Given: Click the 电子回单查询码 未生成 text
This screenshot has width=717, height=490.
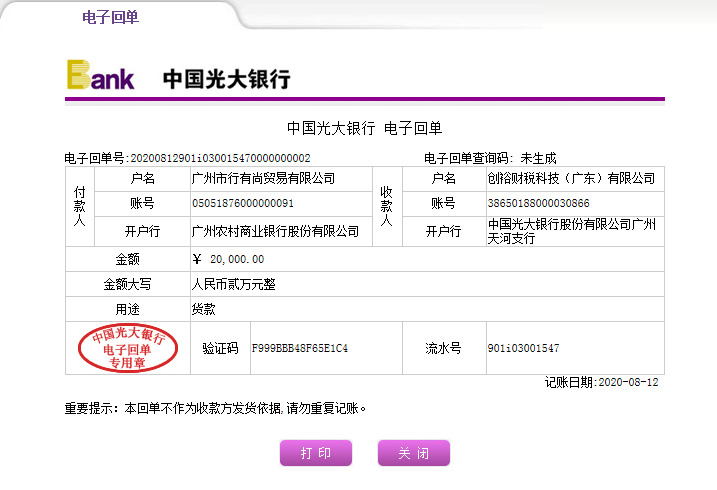Looking at the screenshot, I should coord(490,158).
